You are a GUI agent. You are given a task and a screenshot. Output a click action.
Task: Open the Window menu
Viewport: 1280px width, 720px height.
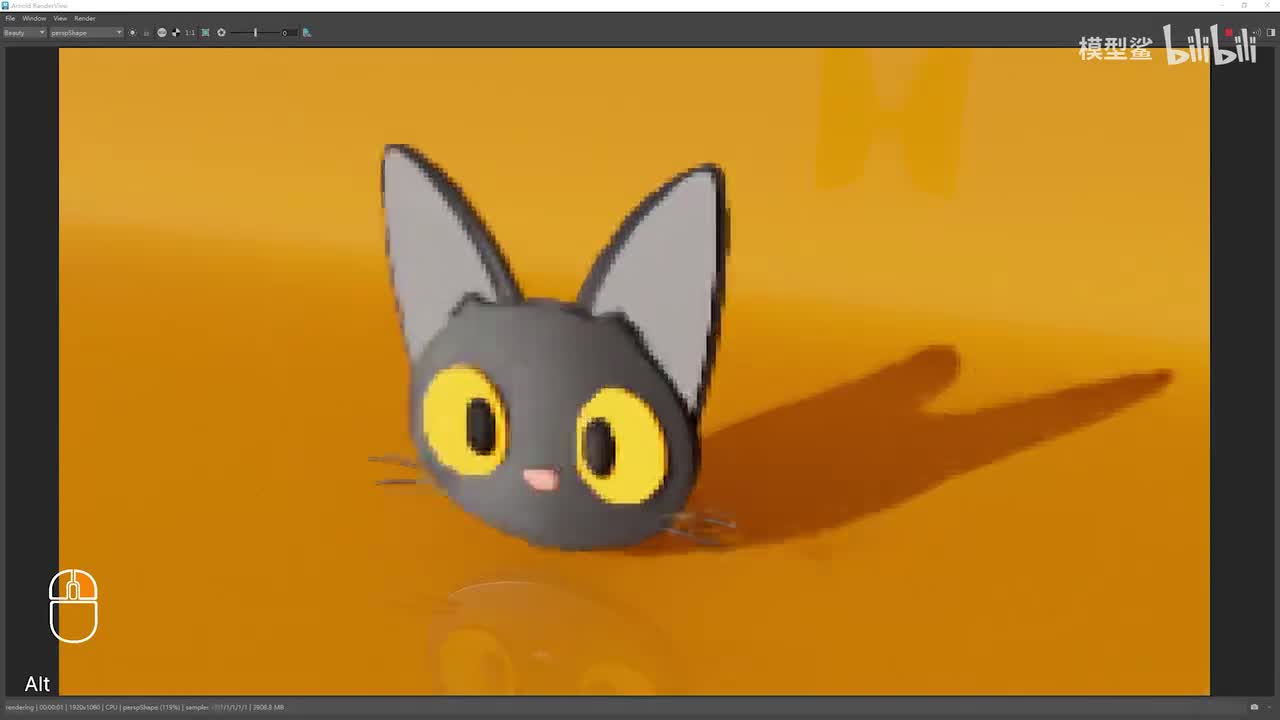[34, 18]
